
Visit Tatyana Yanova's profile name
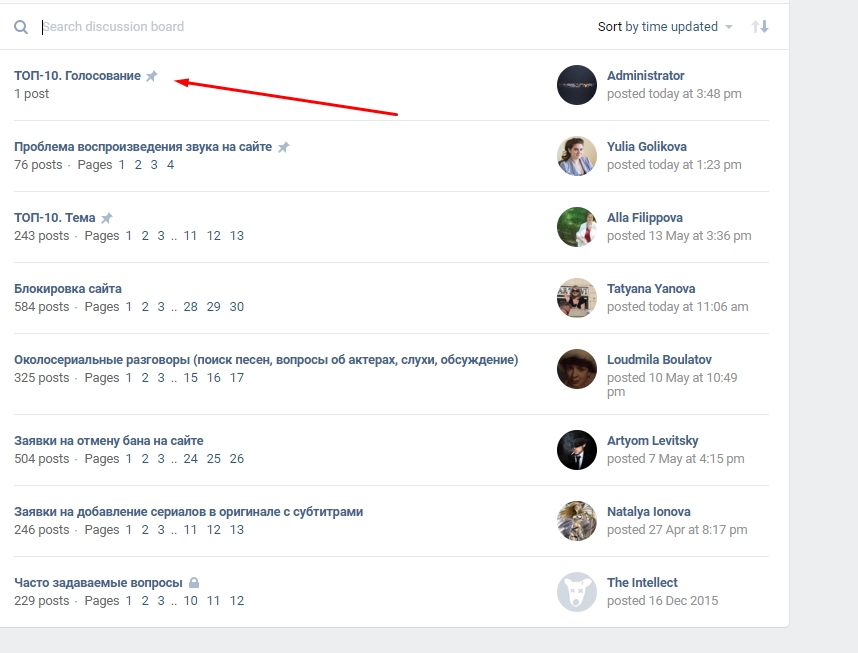(651, 288)
